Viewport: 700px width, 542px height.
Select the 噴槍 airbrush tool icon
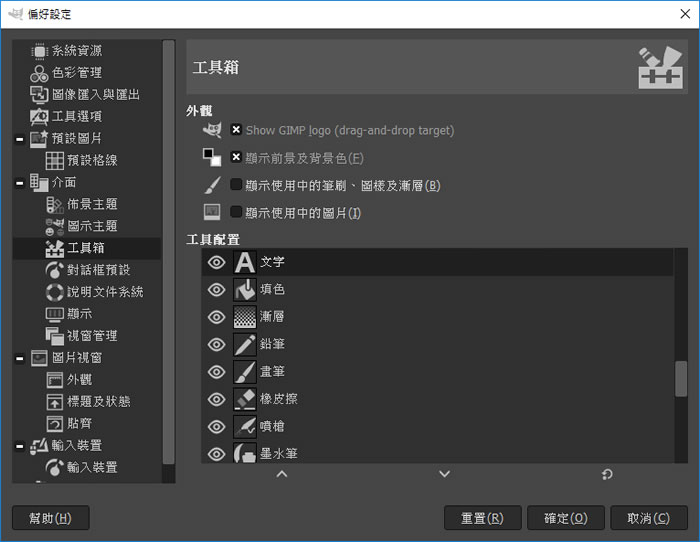coord(245,427)
